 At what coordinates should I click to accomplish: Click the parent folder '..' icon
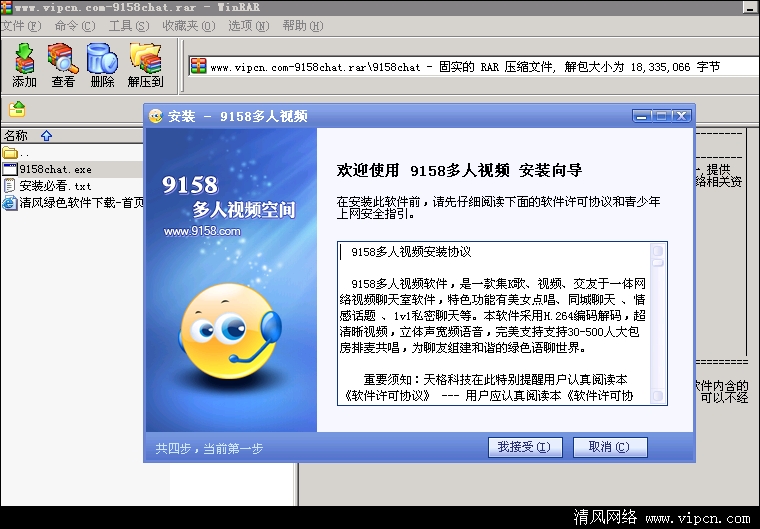coord(10,153)
